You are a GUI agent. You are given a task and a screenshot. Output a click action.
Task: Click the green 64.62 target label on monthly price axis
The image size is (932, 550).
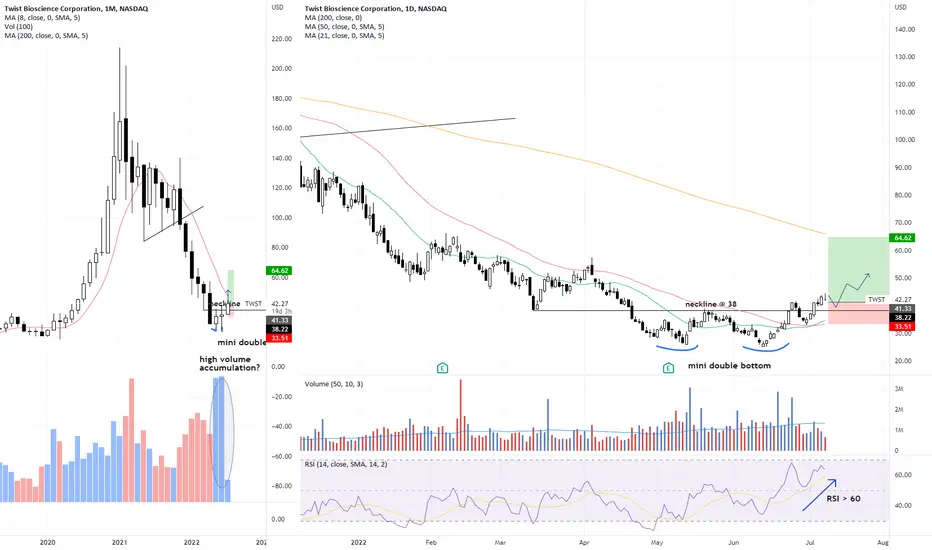point(279,271)
